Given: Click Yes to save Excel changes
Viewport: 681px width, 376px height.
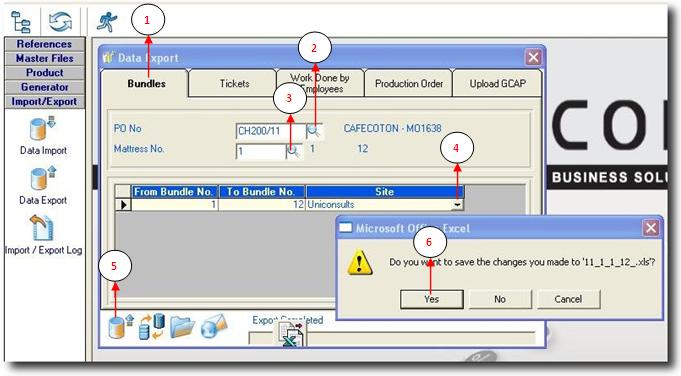Looking at the screenshot, I should coord(431,299).
